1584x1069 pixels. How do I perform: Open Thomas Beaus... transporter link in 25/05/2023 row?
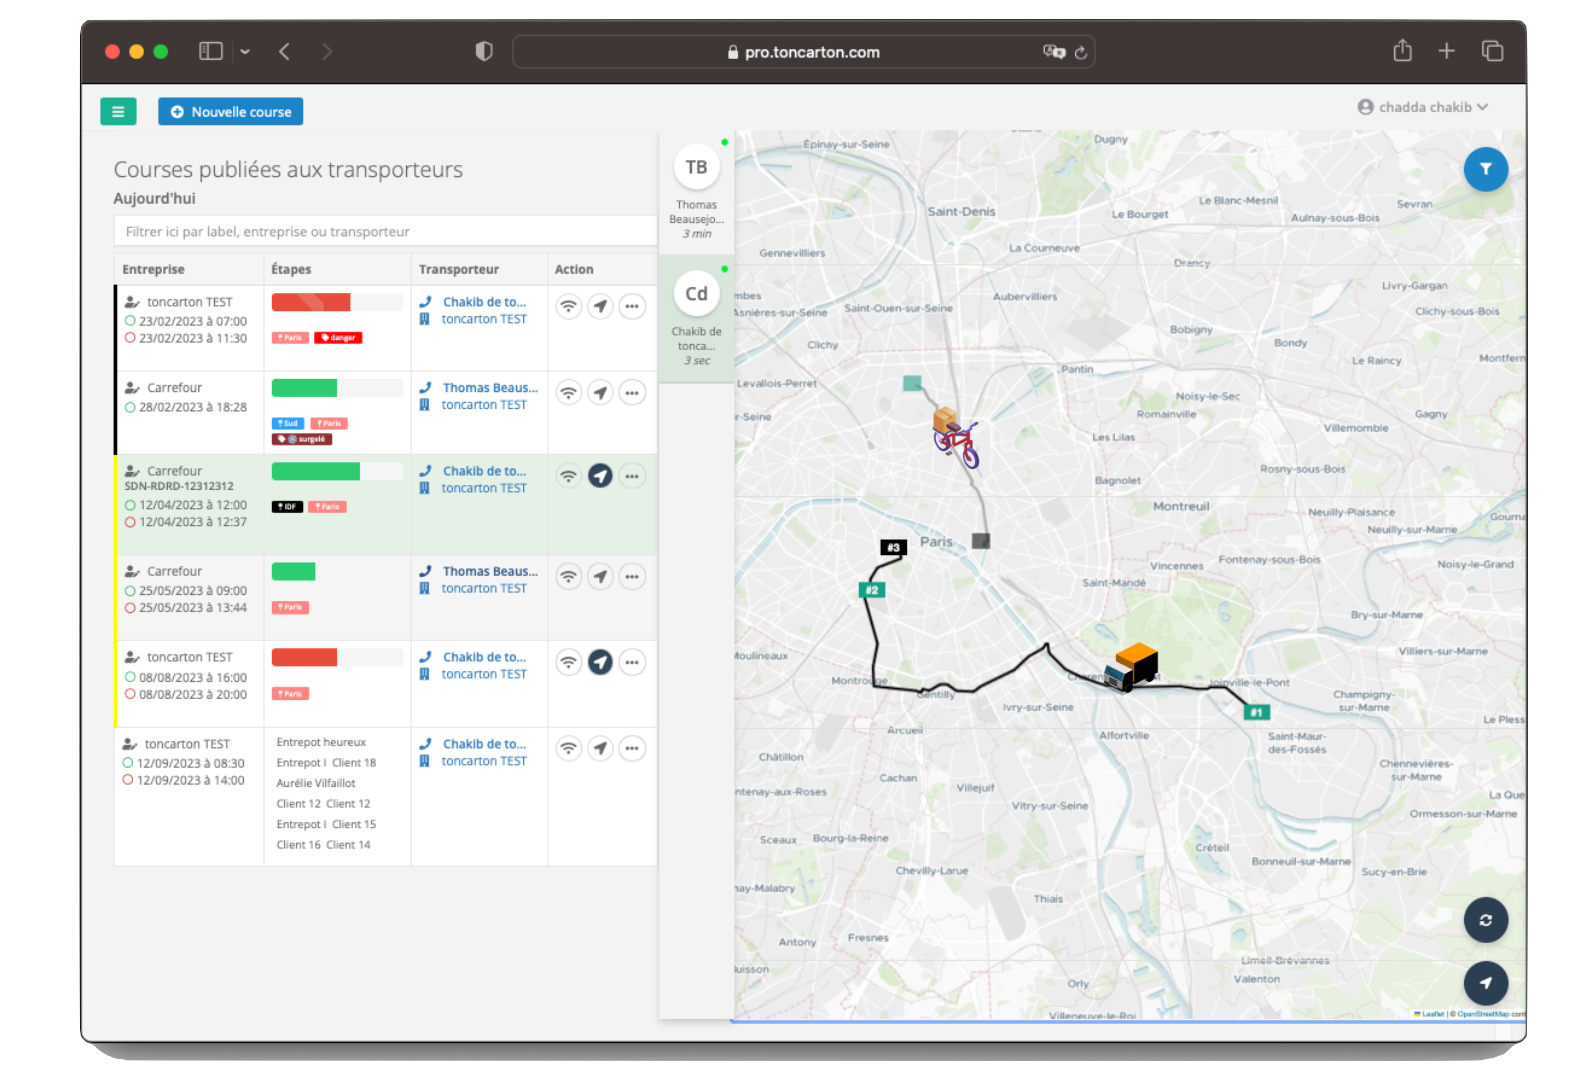tap(489, 572)
